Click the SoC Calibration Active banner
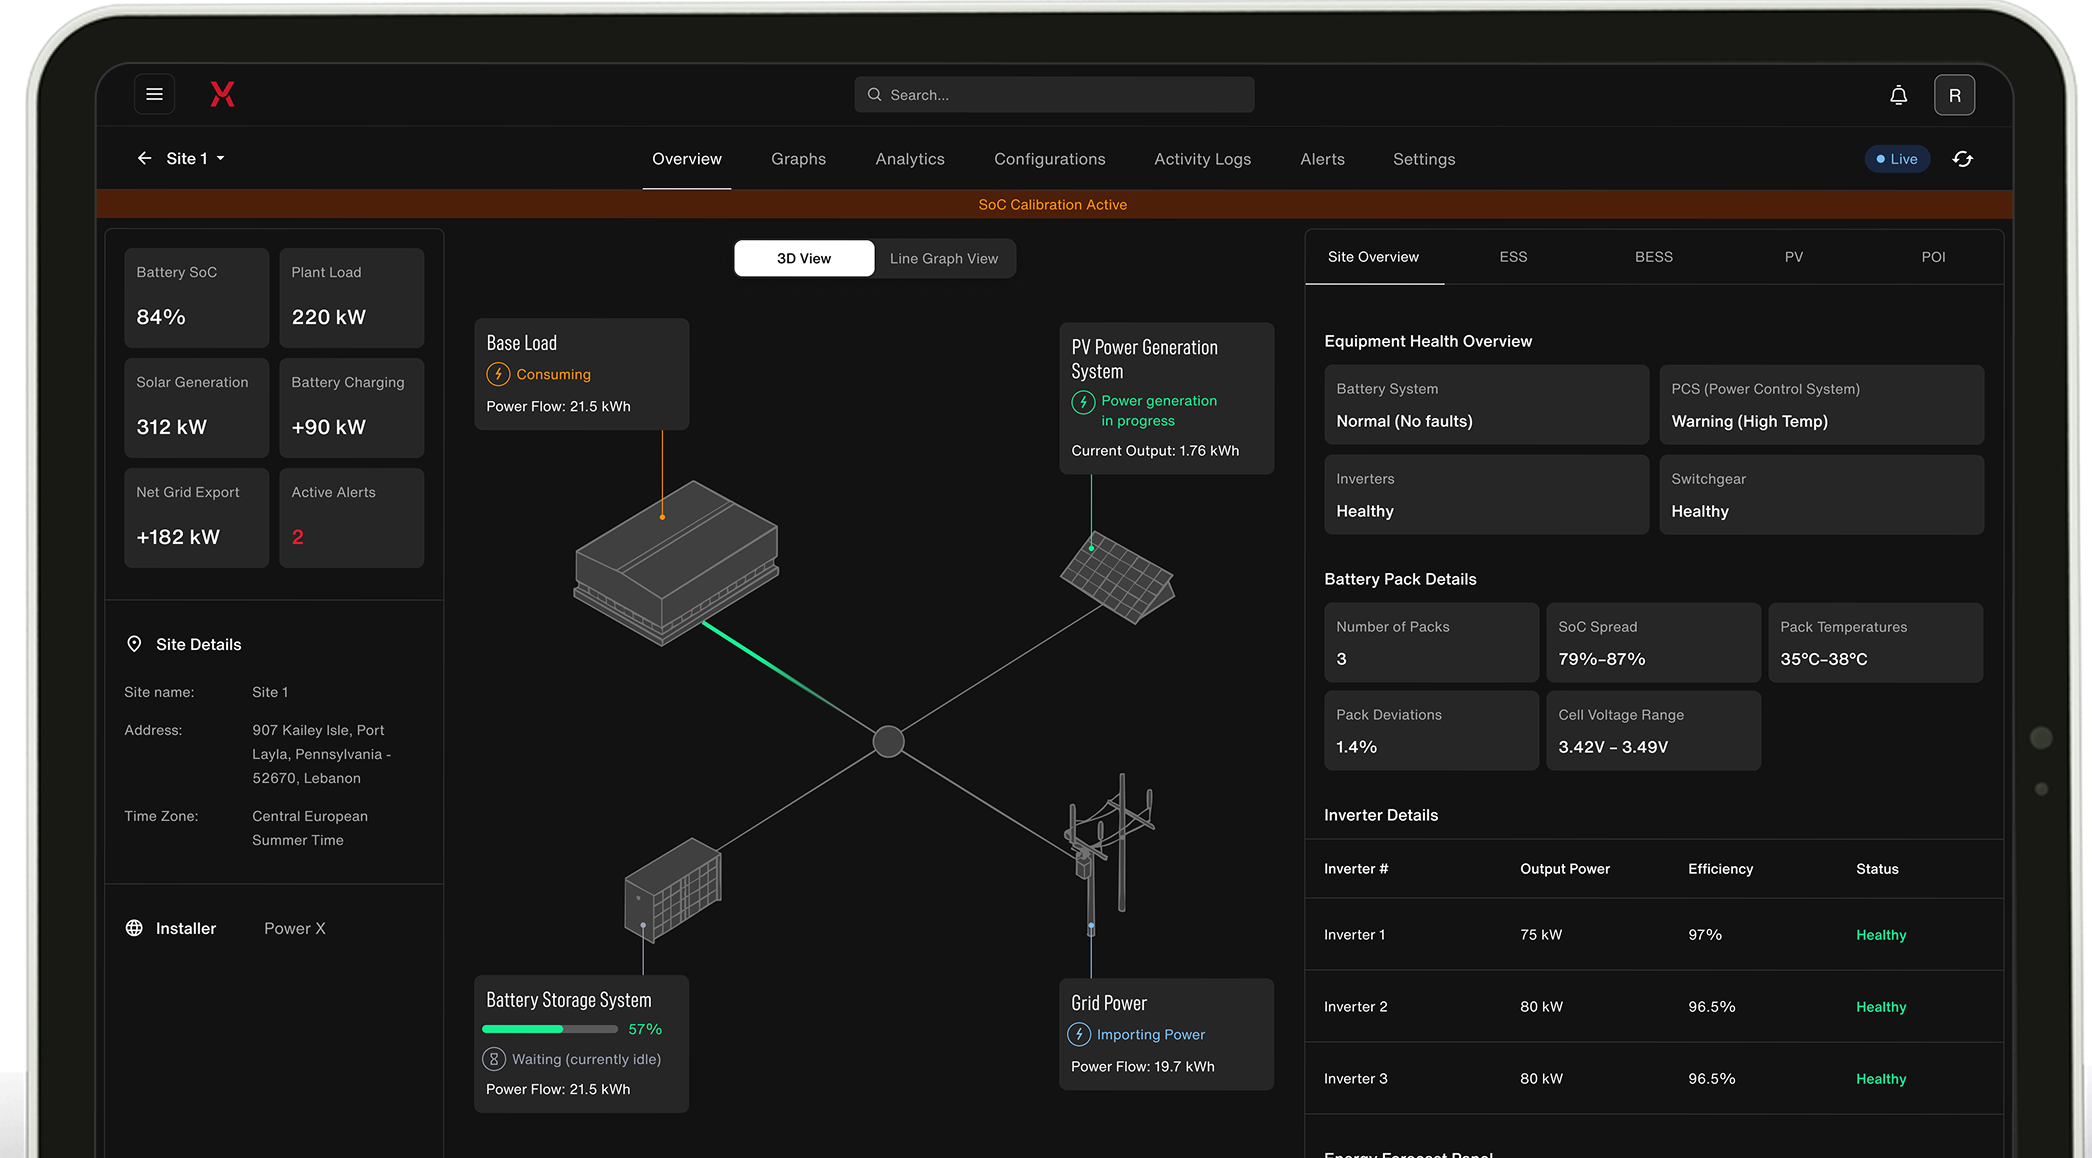Image resolution: width=2092 pixels, height=1158 pixels. [1052, 204]
